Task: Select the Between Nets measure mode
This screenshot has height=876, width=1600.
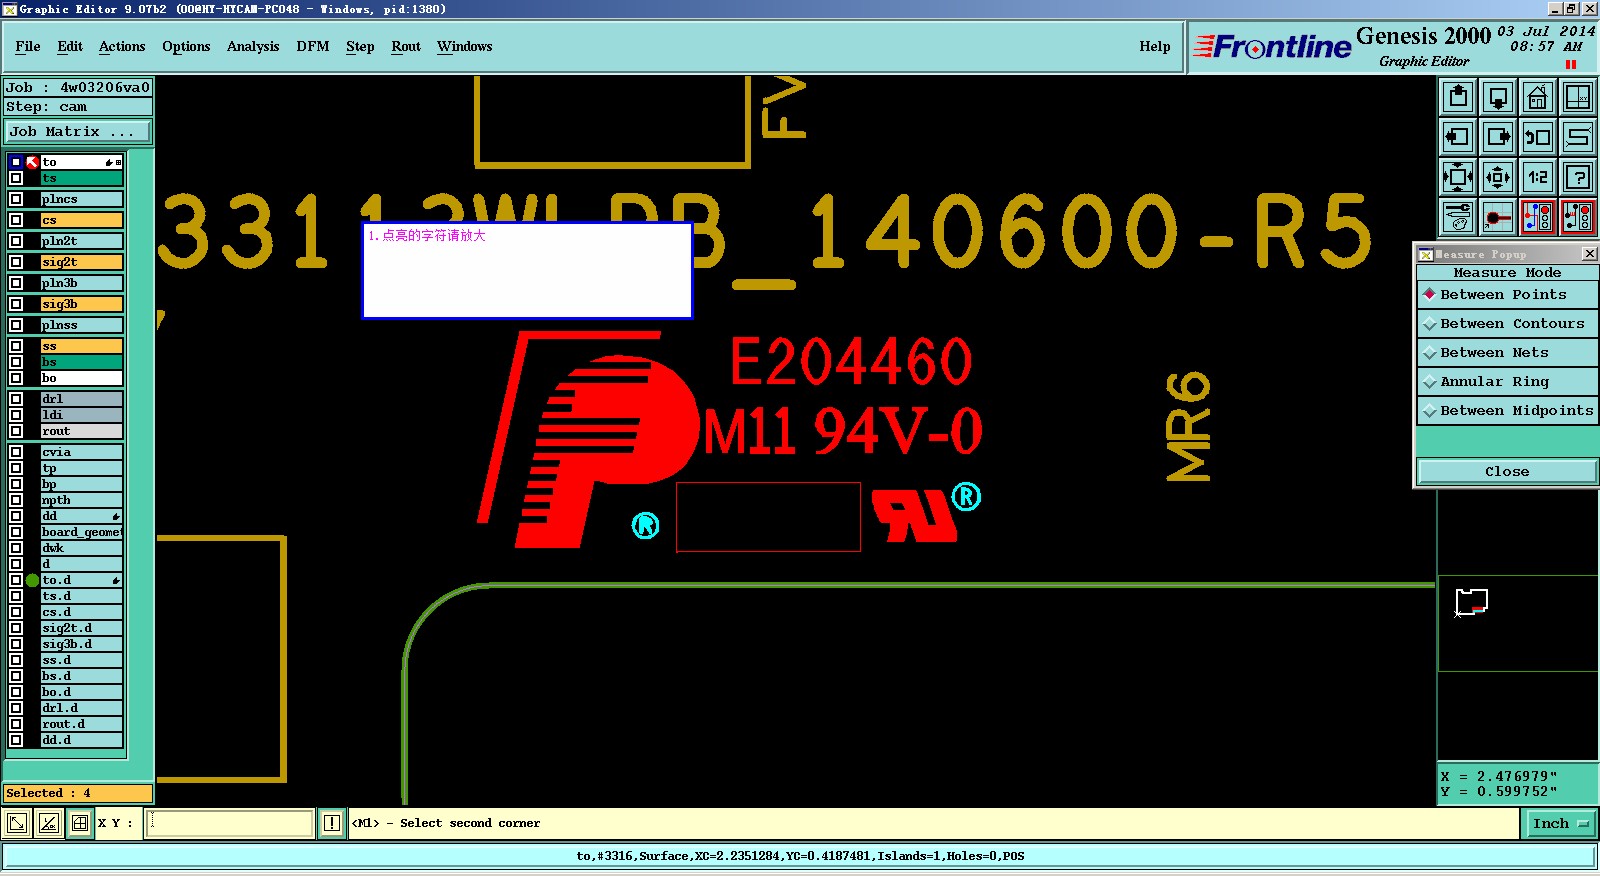Action: pos(1507,353)
